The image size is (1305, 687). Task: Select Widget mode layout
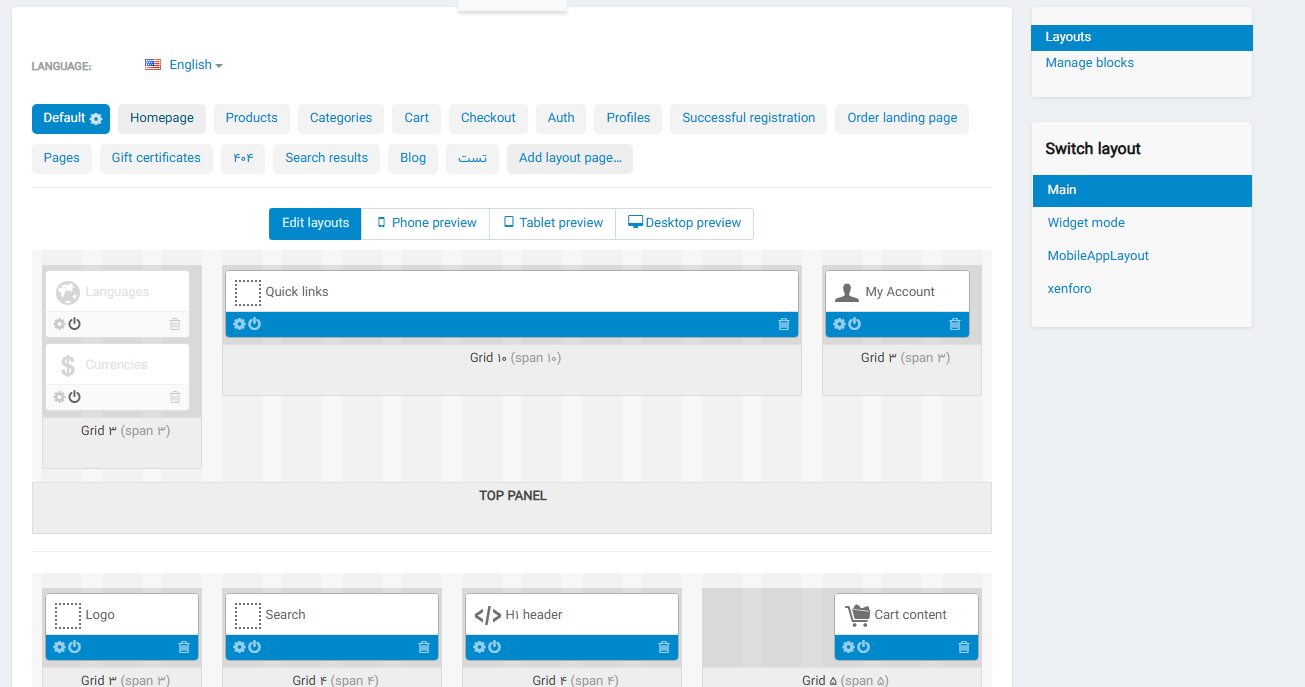1085,223
